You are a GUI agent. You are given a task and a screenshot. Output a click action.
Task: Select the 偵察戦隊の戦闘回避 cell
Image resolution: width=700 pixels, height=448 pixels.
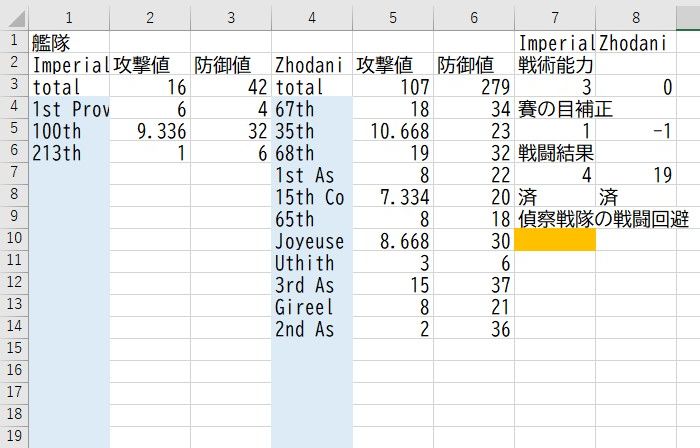[554, 218]
